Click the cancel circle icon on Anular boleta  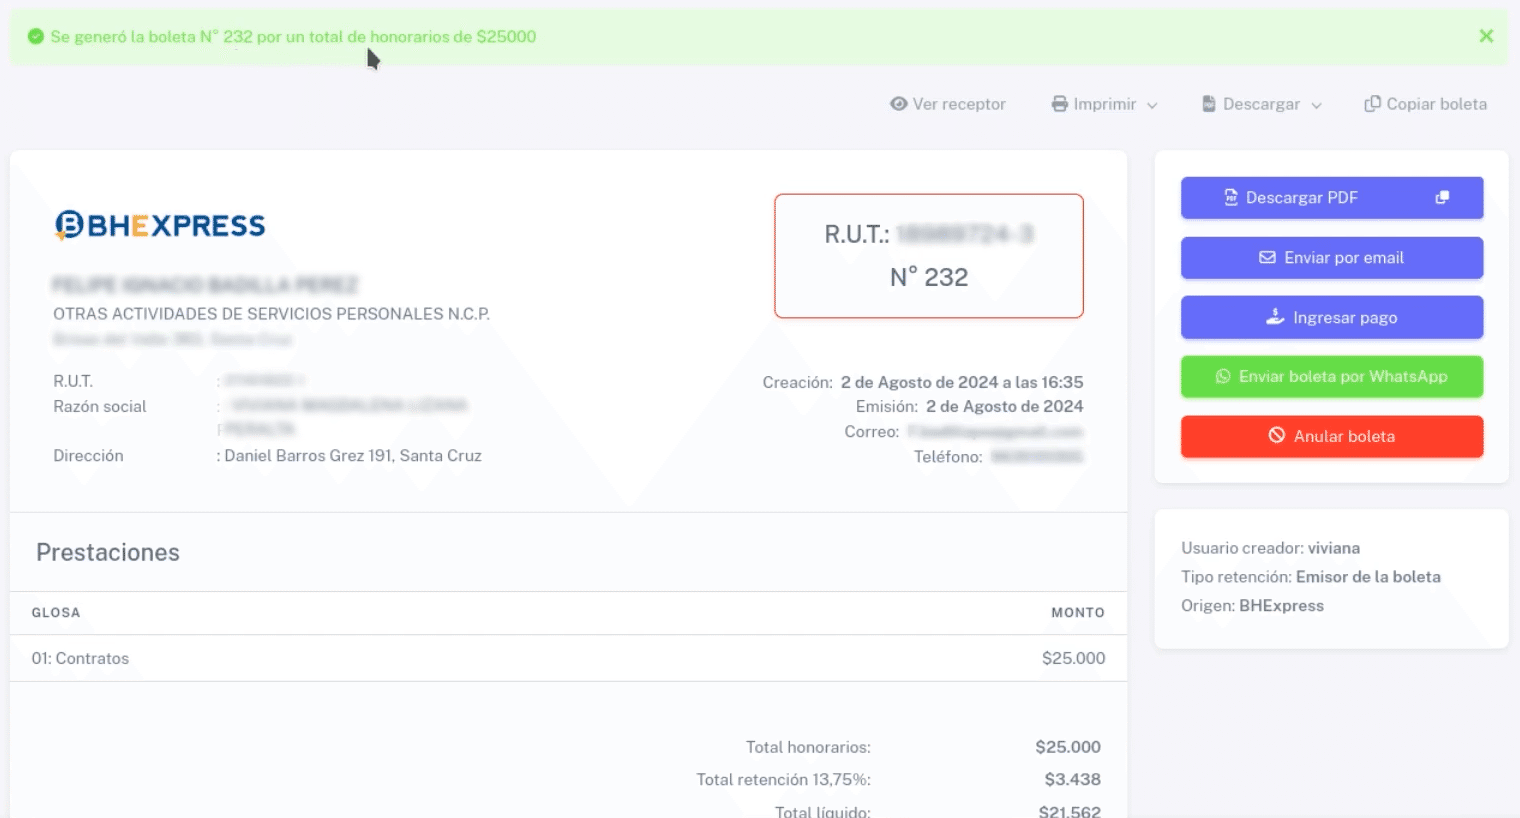[x=1276, y=436]
